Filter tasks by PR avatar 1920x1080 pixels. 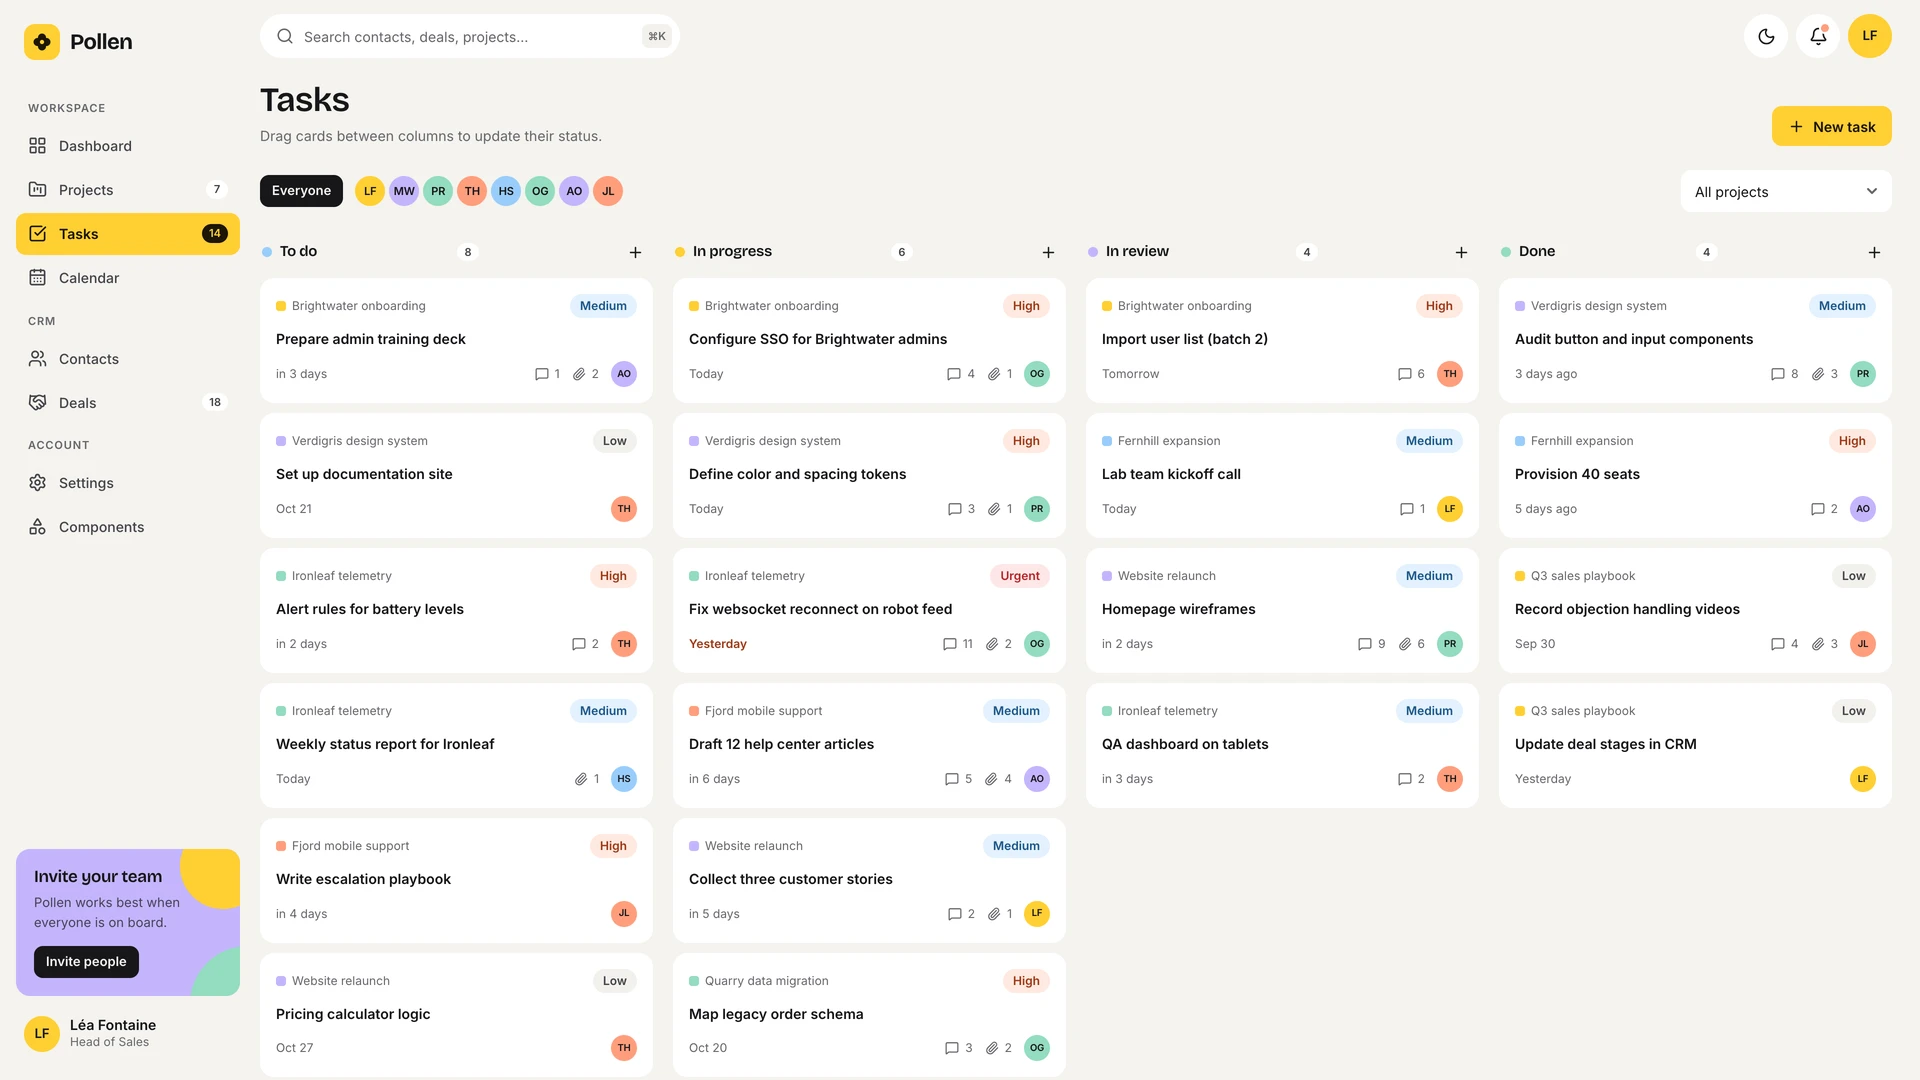(x=438, y=191)
